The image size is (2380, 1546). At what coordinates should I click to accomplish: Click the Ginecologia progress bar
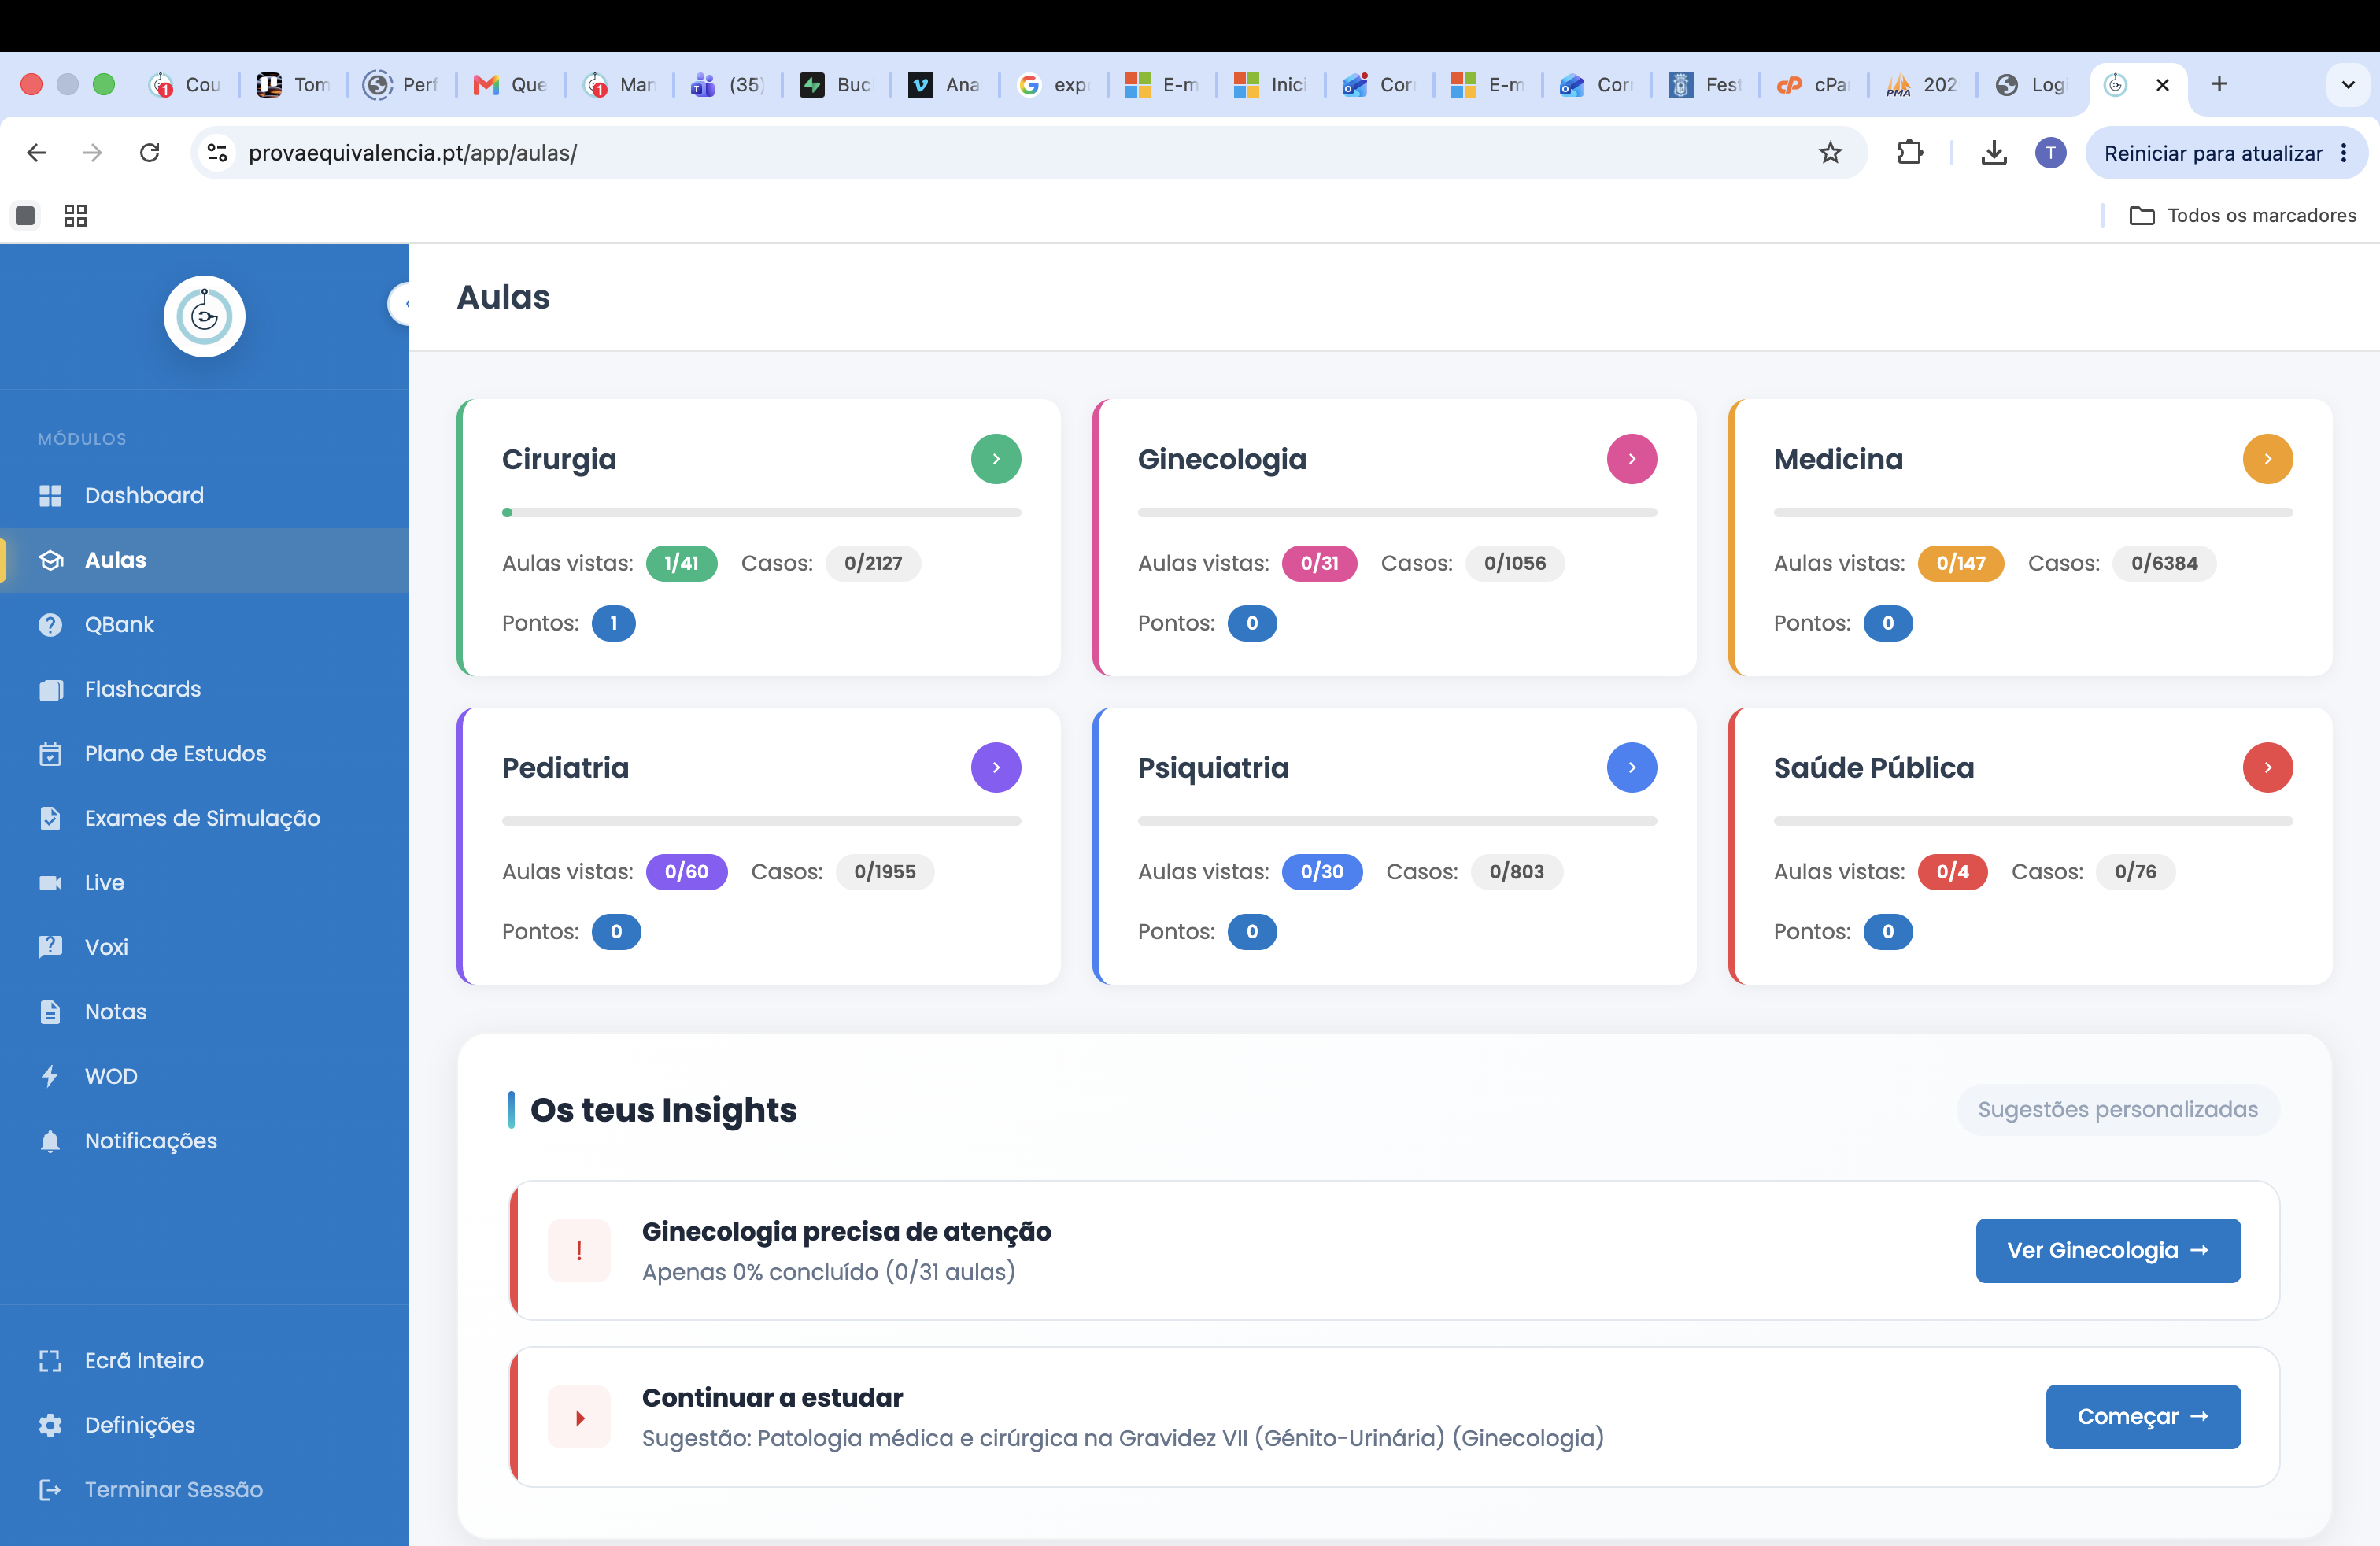coord(1397,512)
